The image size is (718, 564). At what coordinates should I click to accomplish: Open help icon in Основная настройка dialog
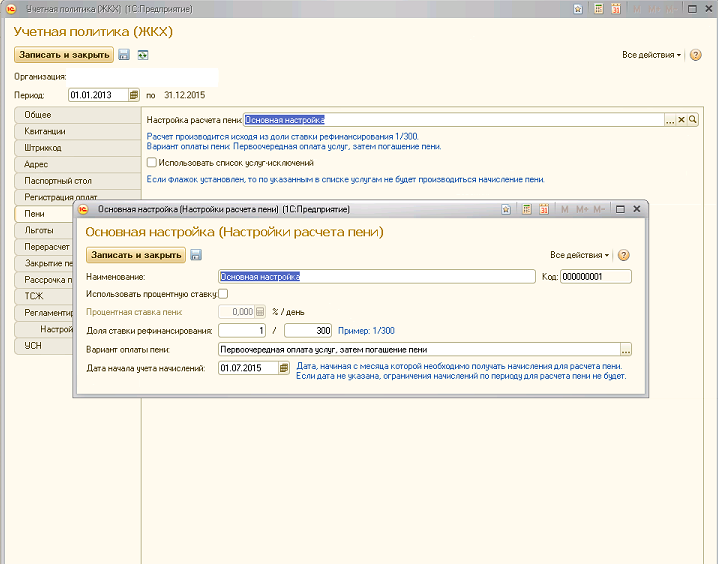tap(624, 255)
